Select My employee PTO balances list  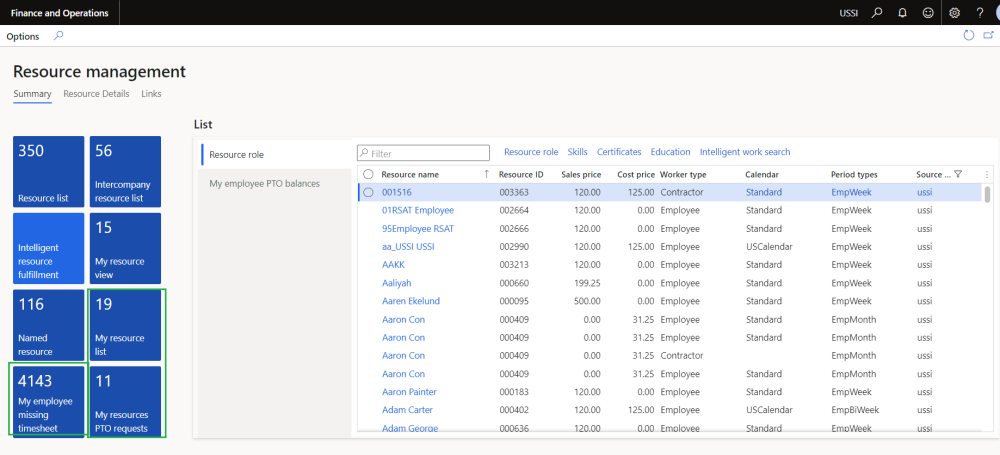[x=262, y=184]
